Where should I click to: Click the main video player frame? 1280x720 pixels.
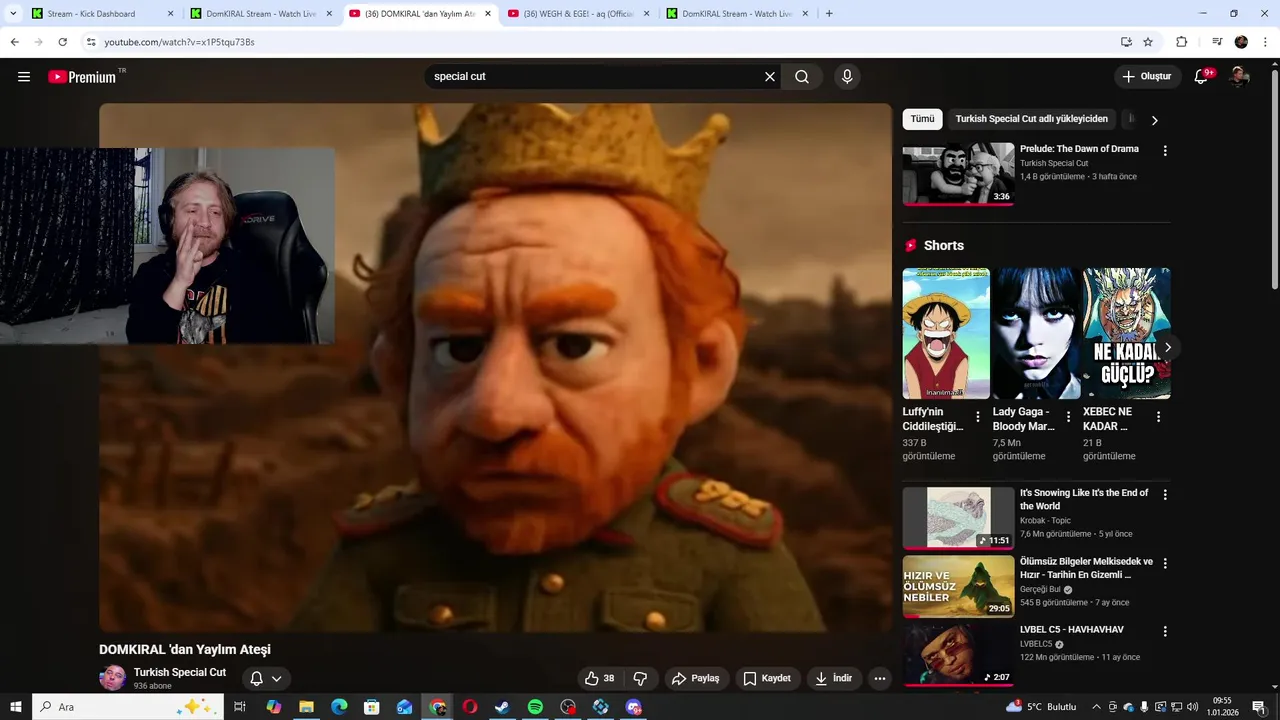pos(495,367)
